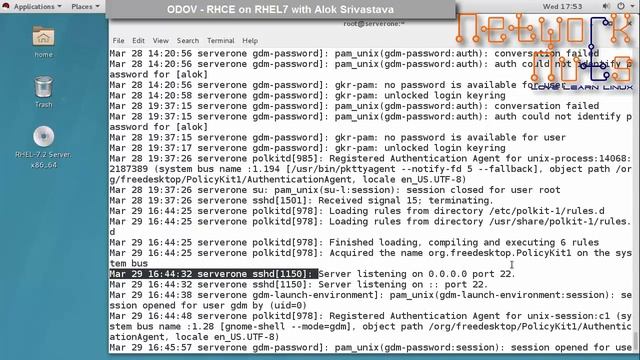Click text 'Server listening on :: port 22.'
This screenshot has height=360, width=640.
click(x=403, y=284)
